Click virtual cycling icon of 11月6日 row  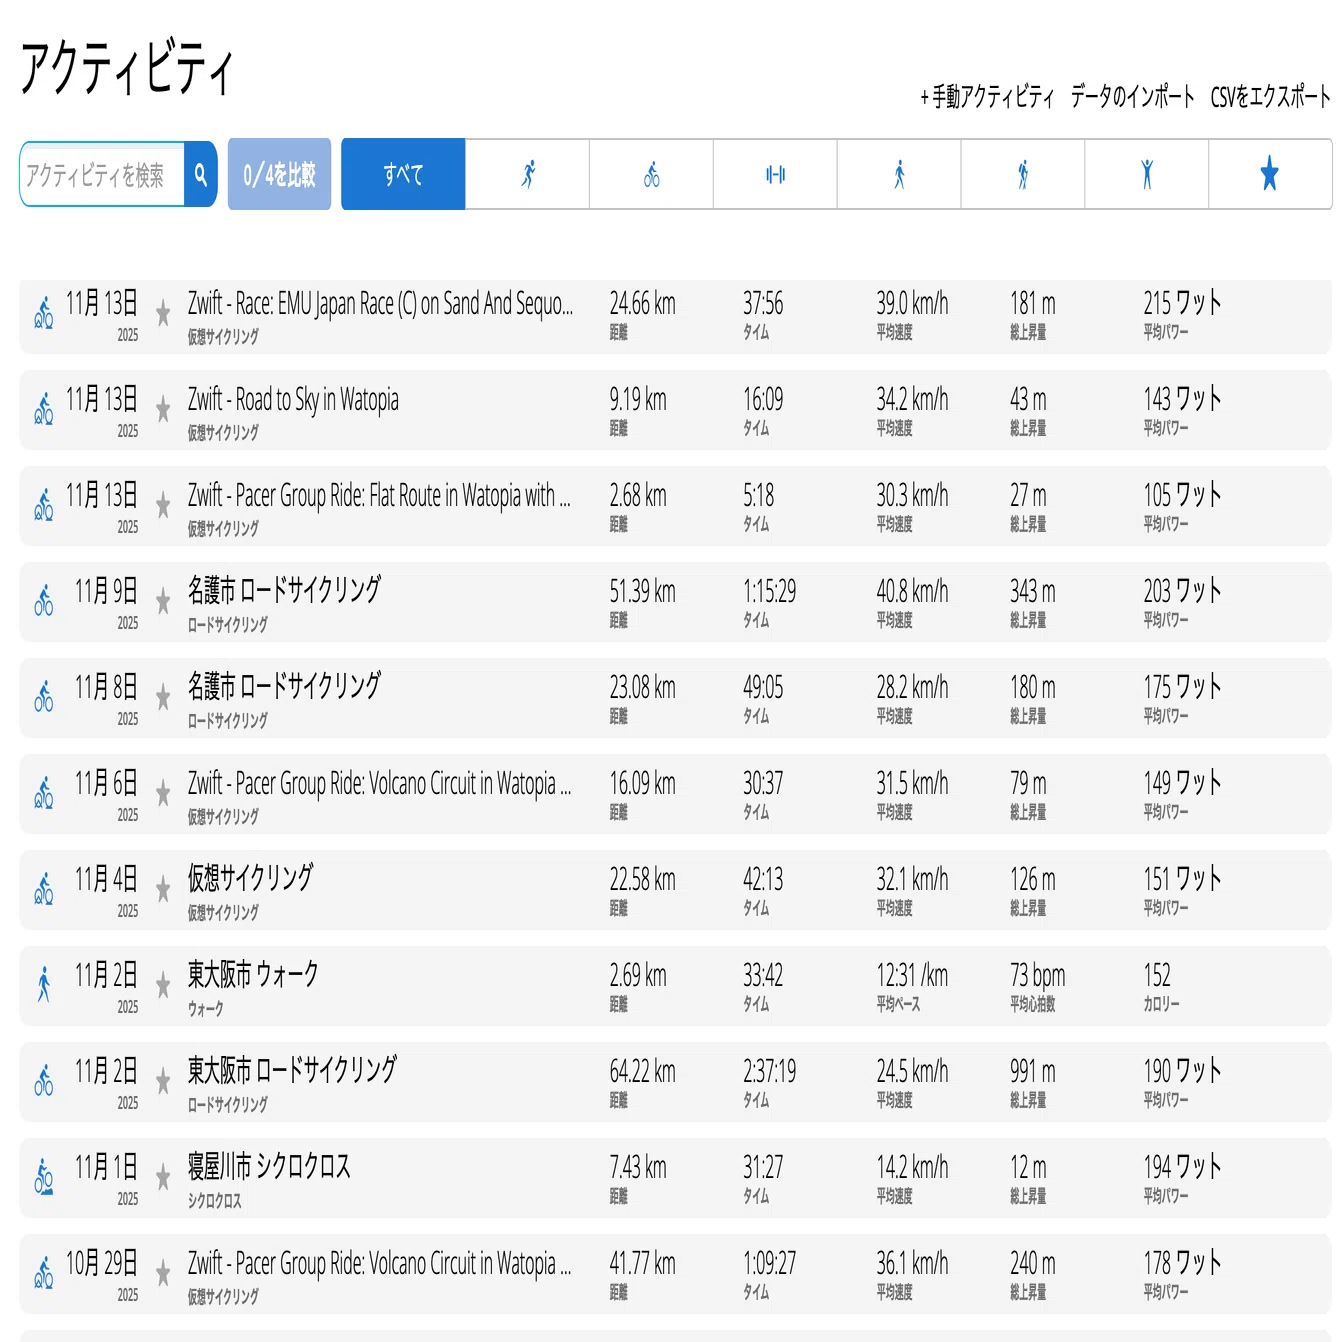[44, 793]
